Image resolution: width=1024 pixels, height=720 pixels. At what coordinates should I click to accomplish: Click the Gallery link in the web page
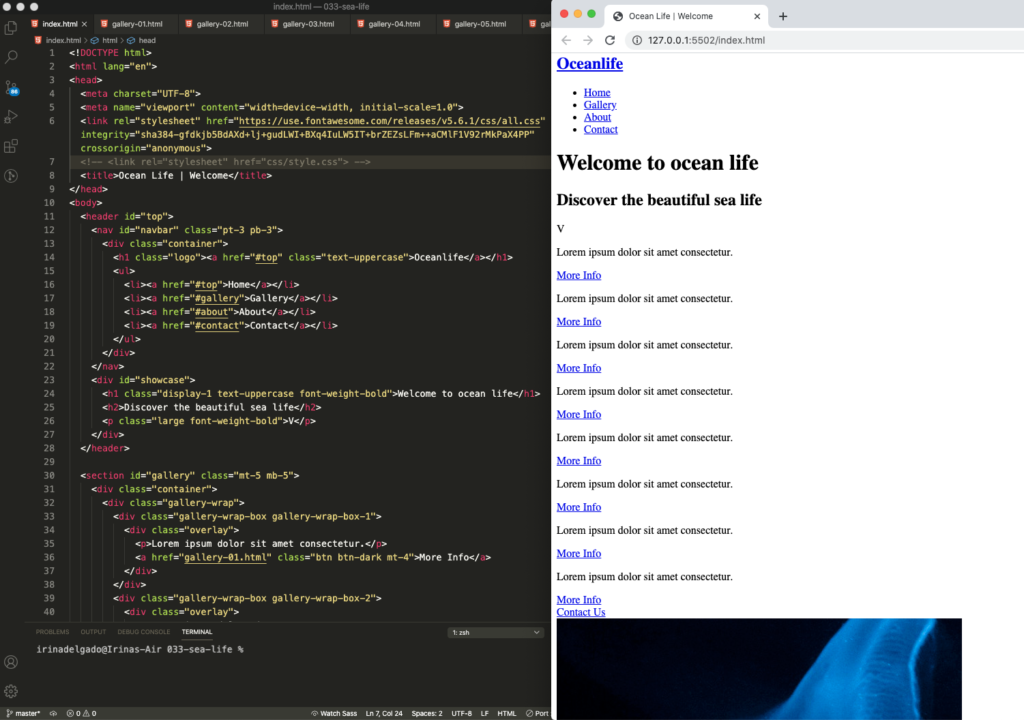pos(600,105)
